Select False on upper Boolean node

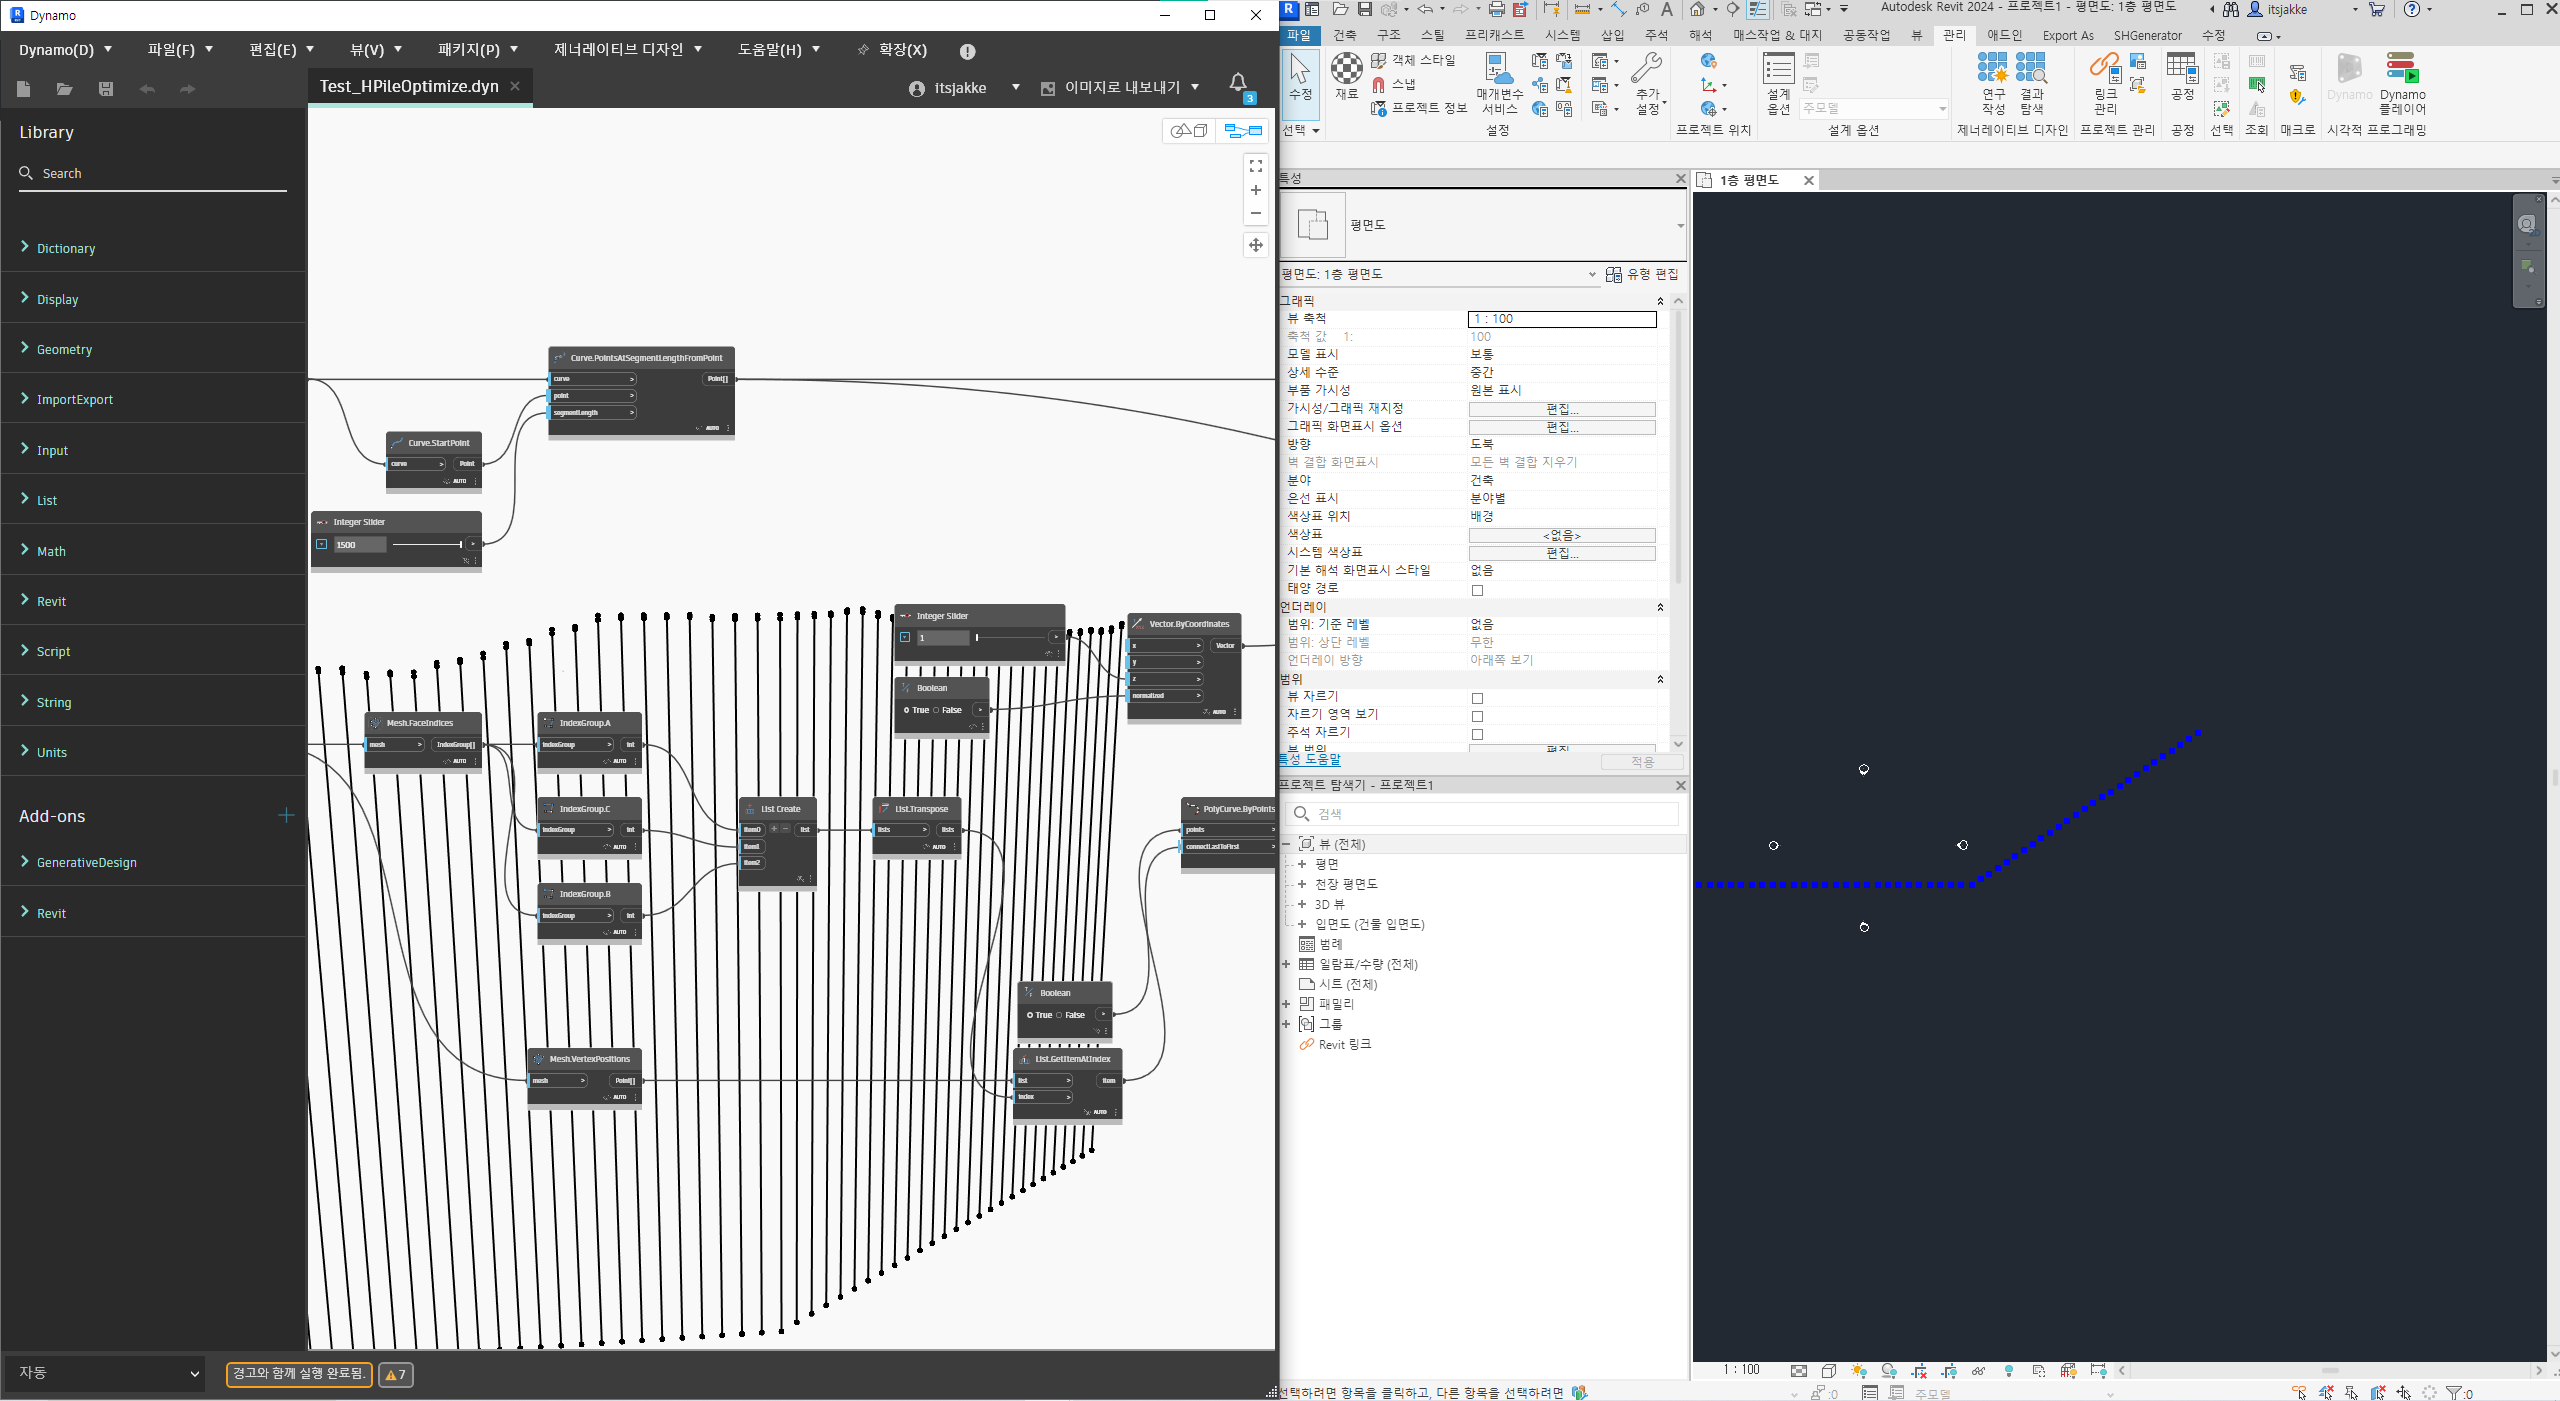click(x=937, y=710)
